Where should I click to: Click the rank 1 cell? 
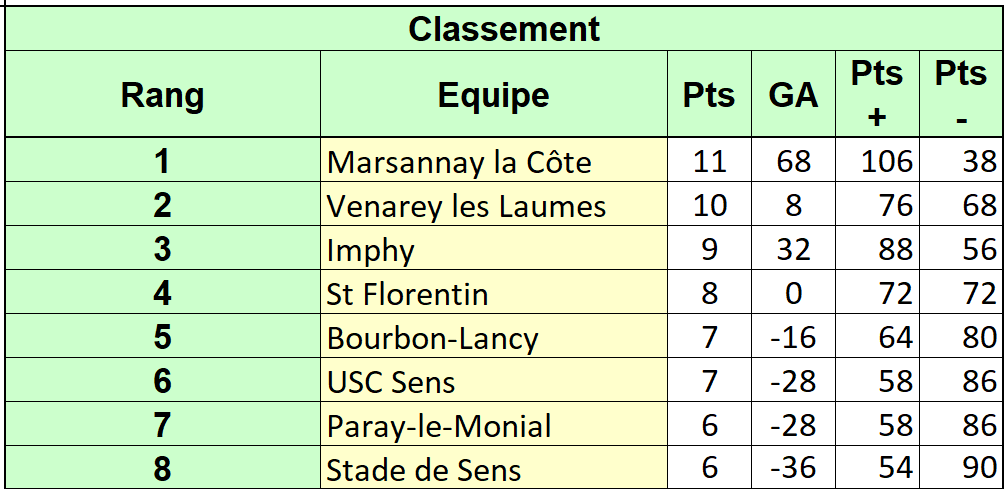(163, 160)
